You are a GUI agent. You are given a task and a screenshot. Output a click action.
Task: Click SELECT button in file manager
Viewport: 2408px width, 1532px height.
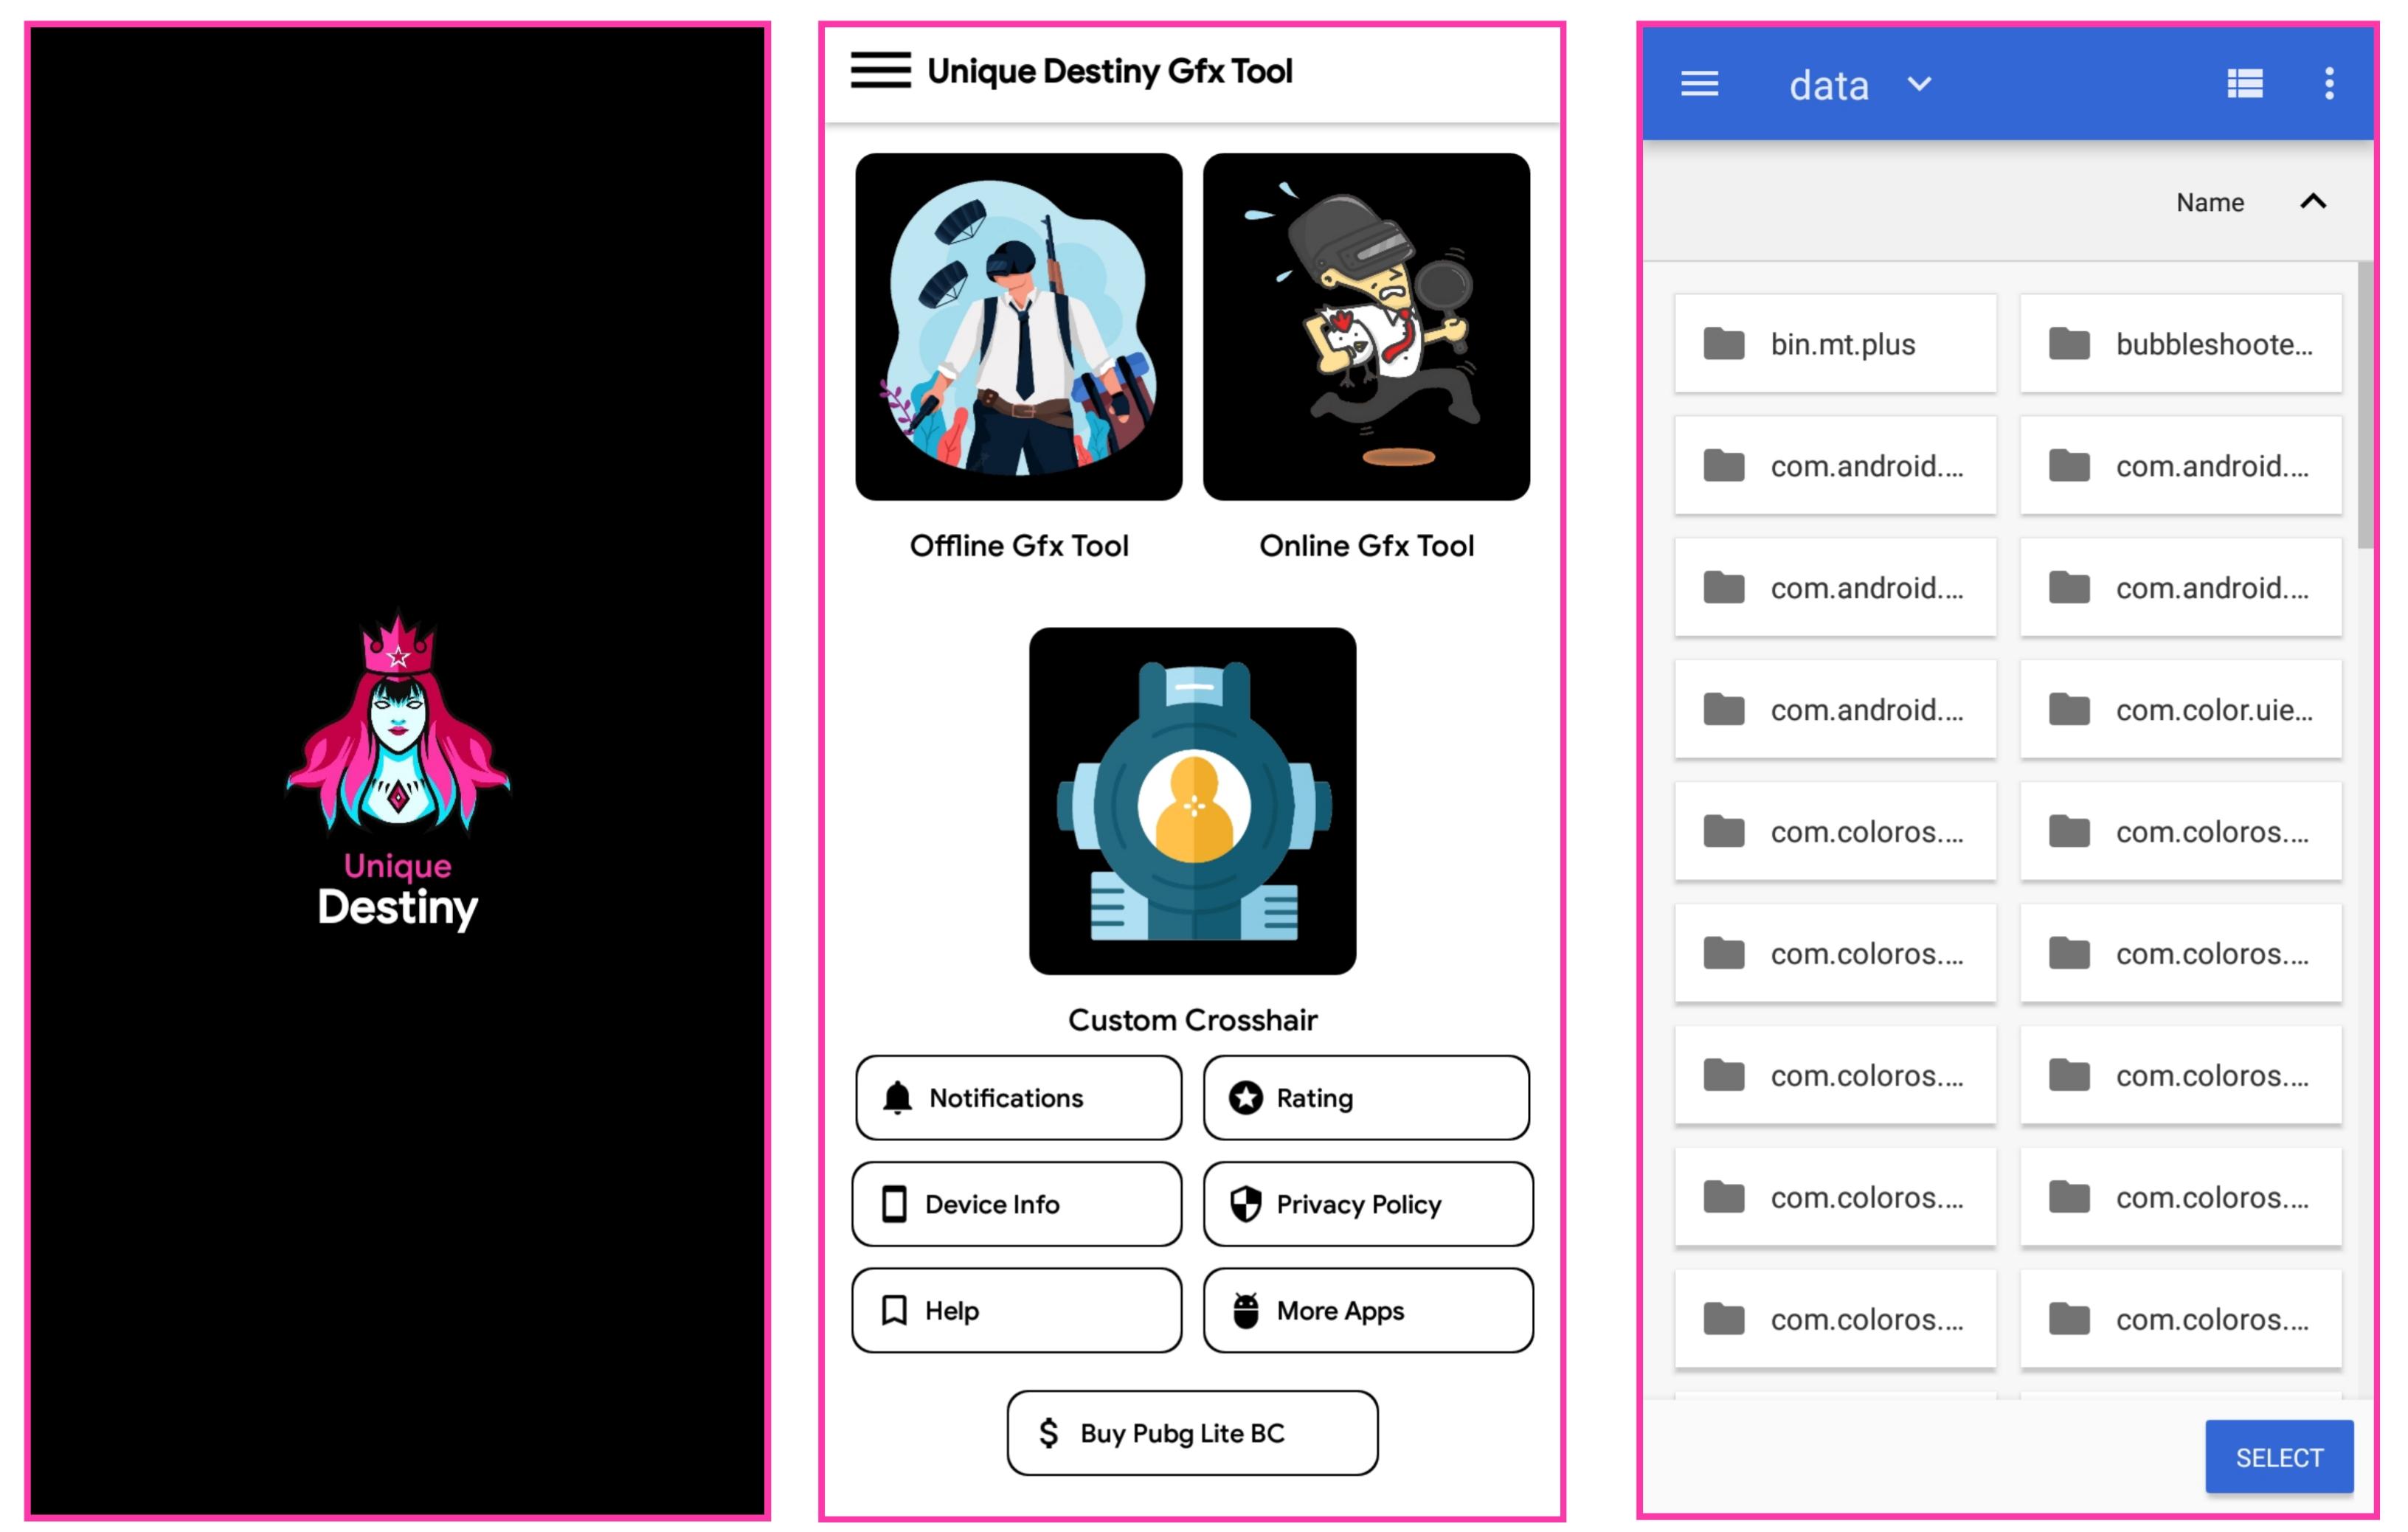2280,1453
